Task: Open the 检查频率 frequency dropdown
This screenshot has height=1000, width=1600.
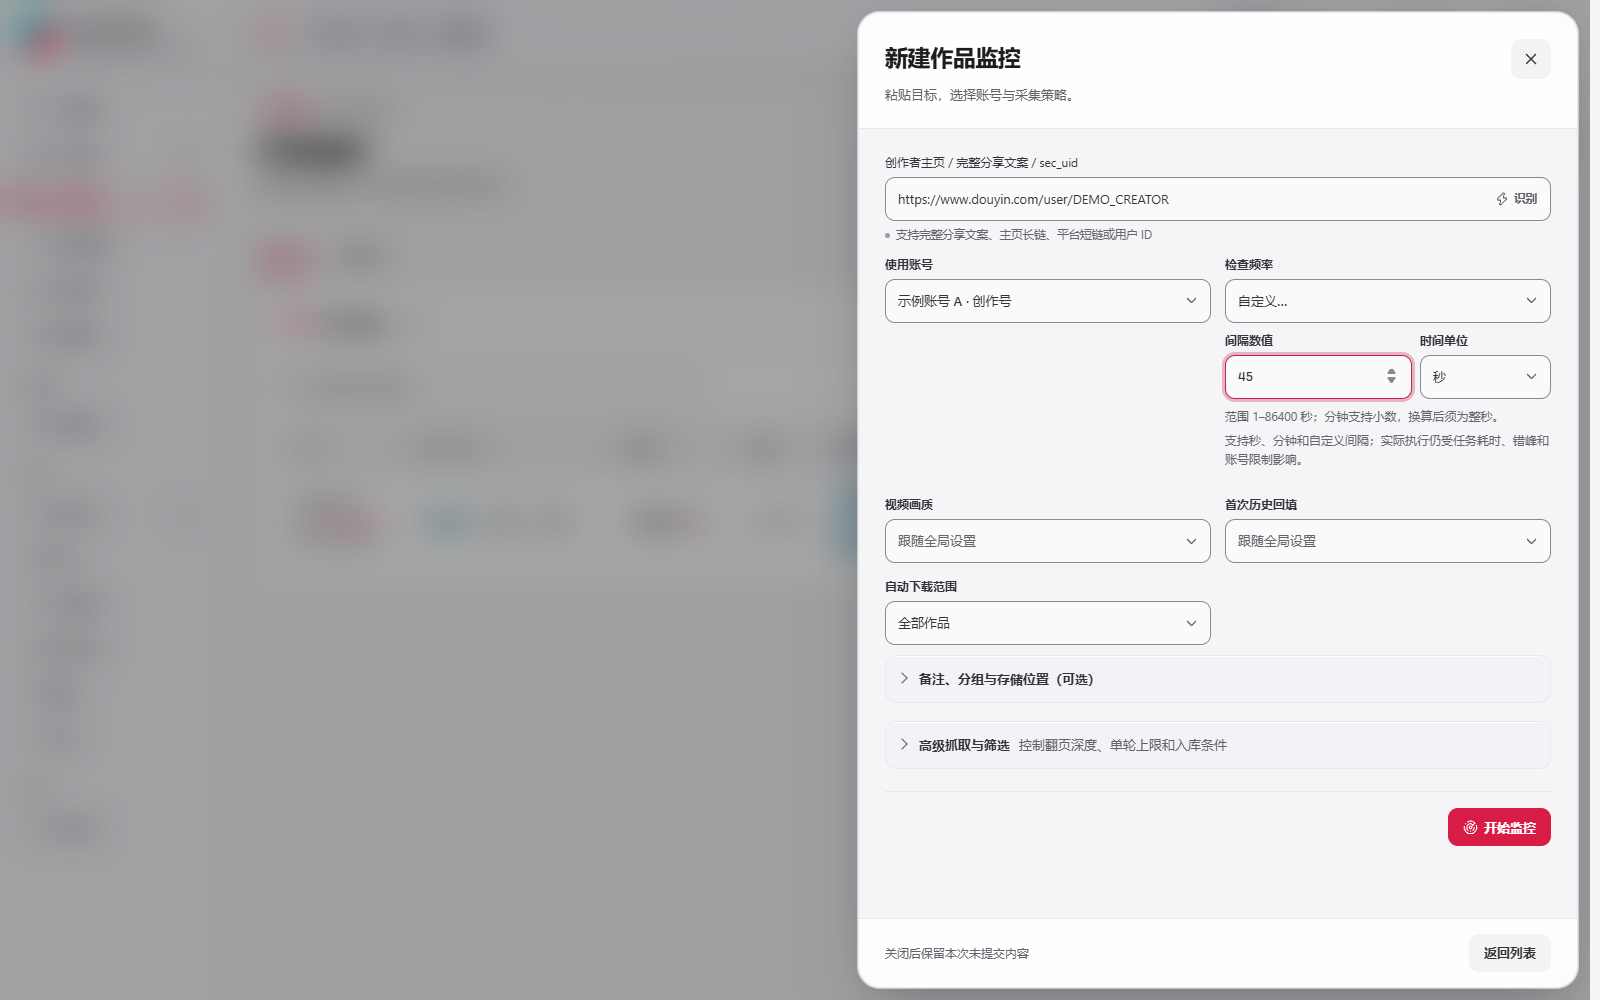Action: pyautogui.click(x=1387, y=301)
